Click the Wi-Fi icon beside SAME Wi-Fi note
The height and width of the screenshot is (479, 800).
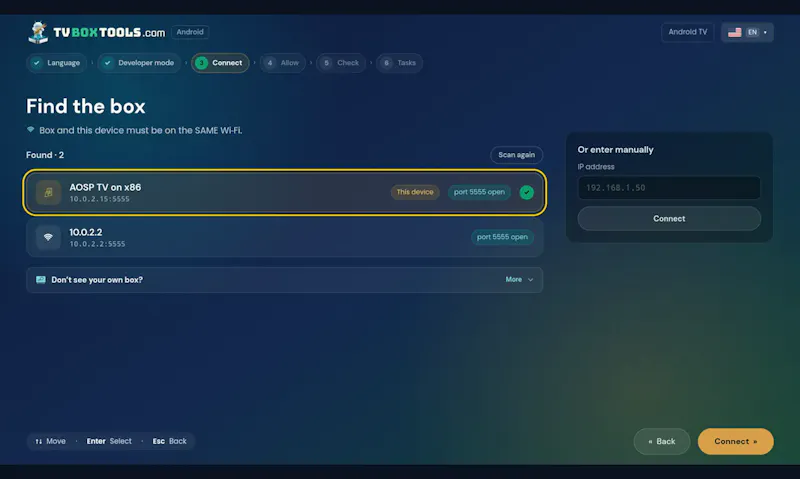pyautogui.click(x=31, y=130)
